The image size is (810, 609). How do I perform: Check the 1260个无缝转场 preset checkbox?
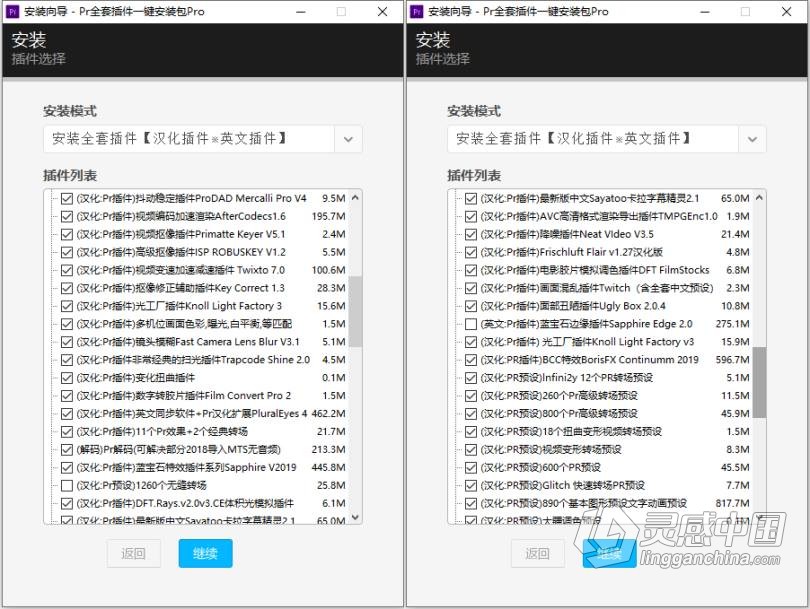(67, 486)
